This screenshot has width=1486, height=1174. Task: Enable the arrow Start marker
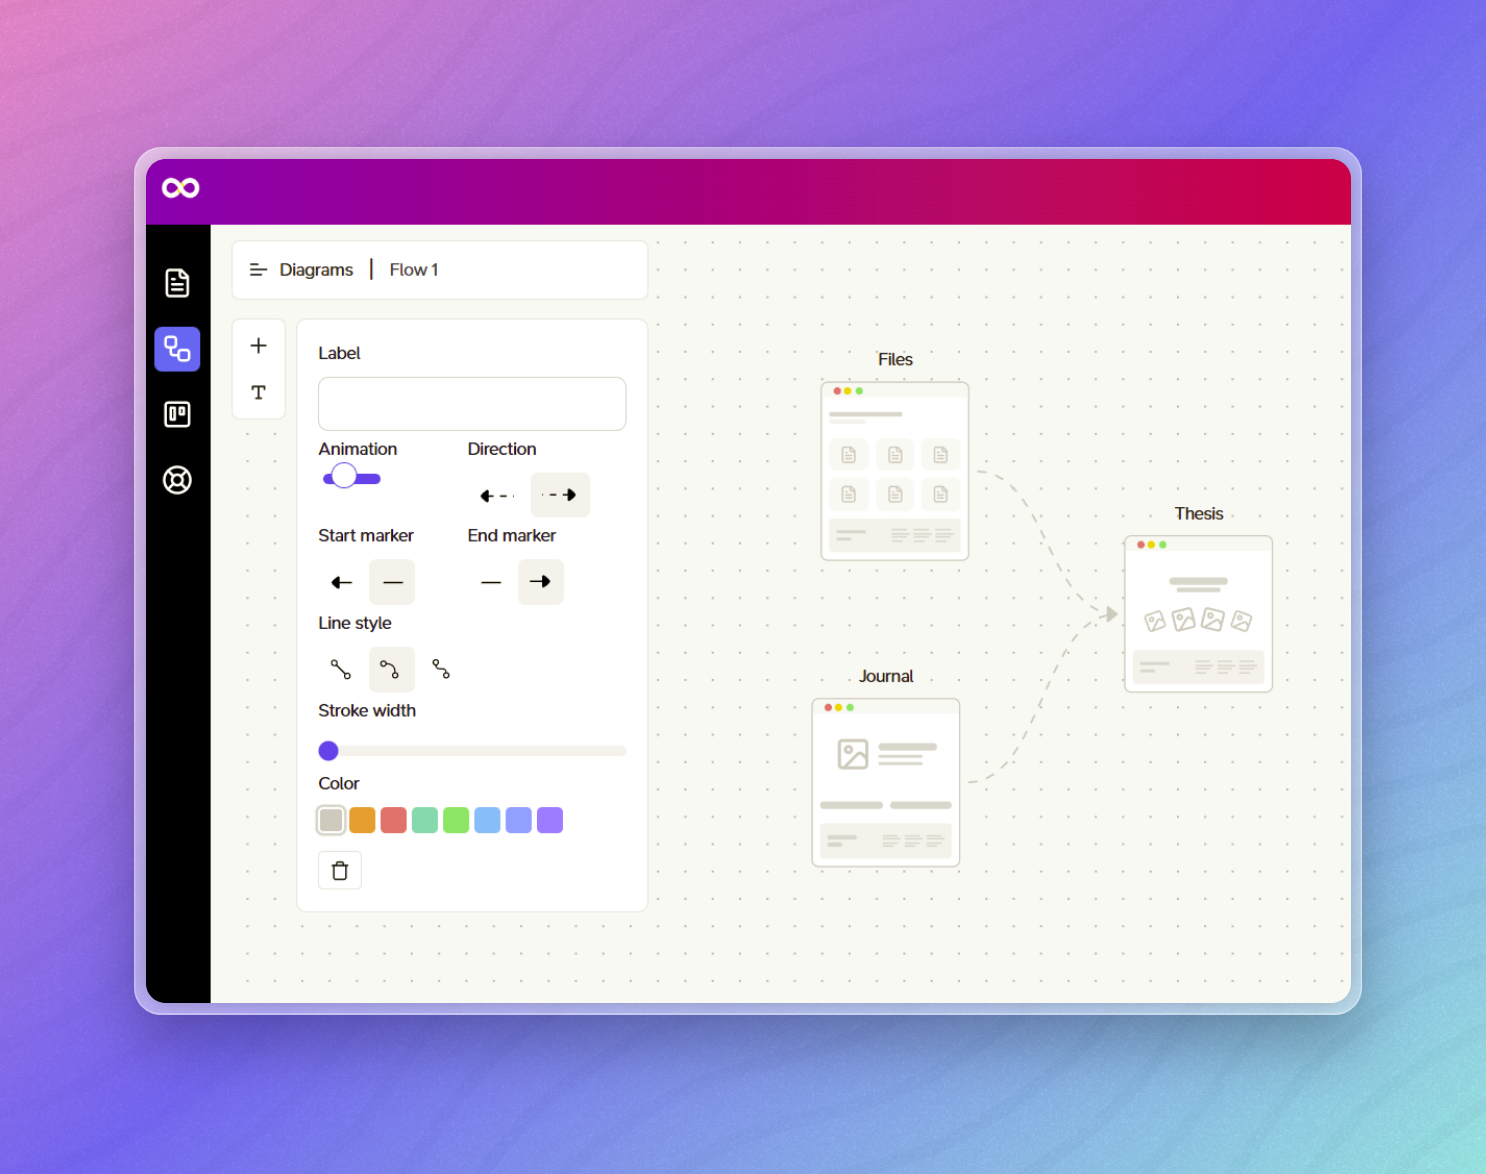click(x=340, y=581)
